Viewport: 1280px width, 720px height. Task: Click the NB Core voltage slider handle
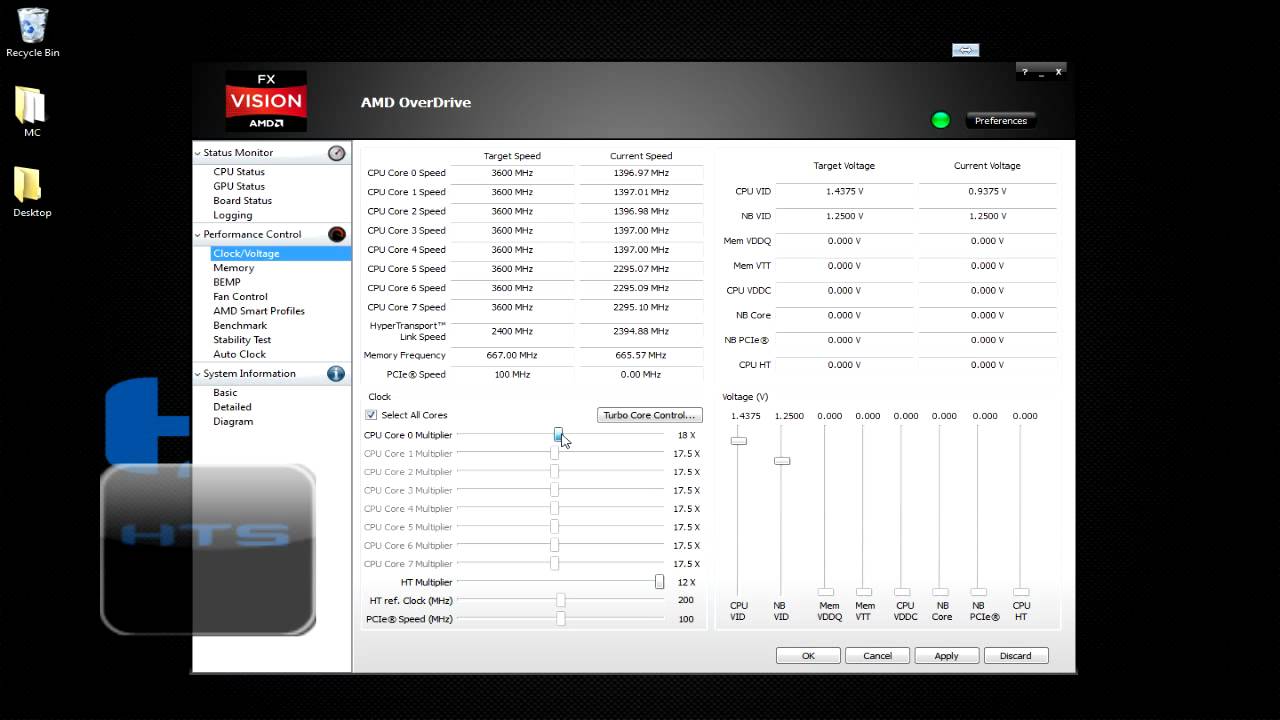pyautogui.click(x=940, y=592)
